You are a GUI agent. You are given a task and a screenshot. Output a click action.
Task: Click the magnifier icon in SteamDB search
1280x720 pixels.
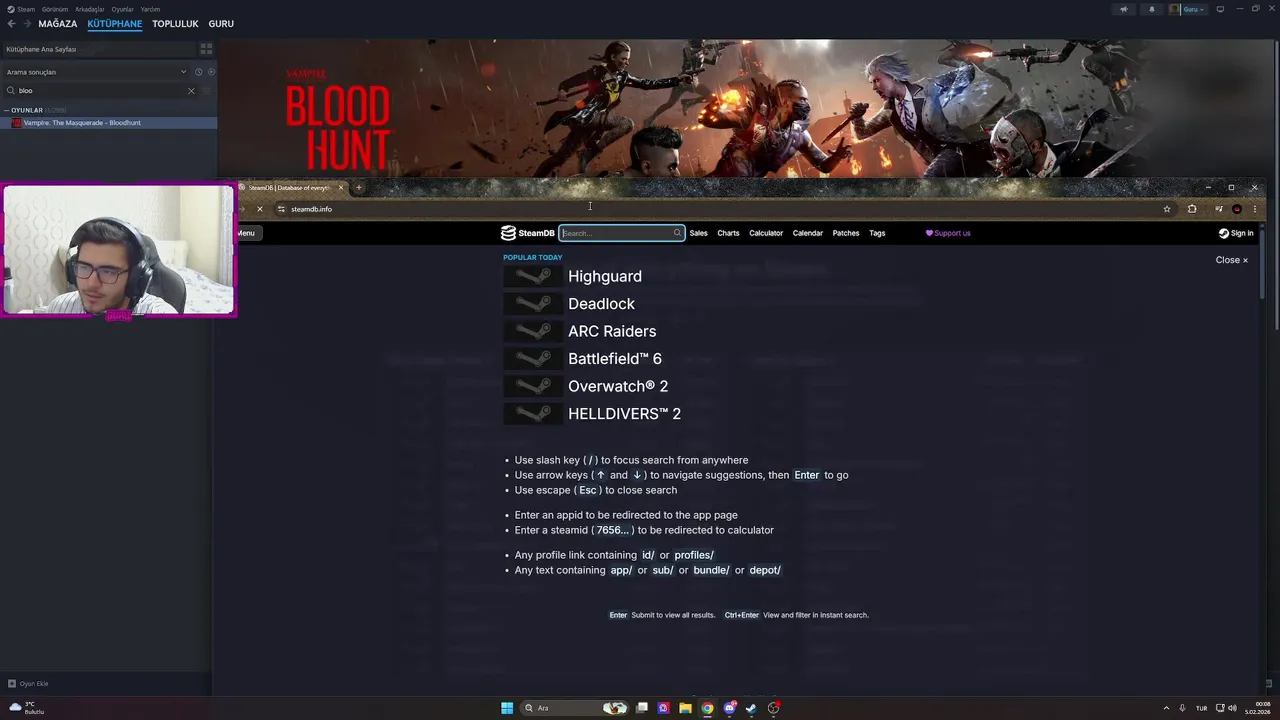click(677, 233)
